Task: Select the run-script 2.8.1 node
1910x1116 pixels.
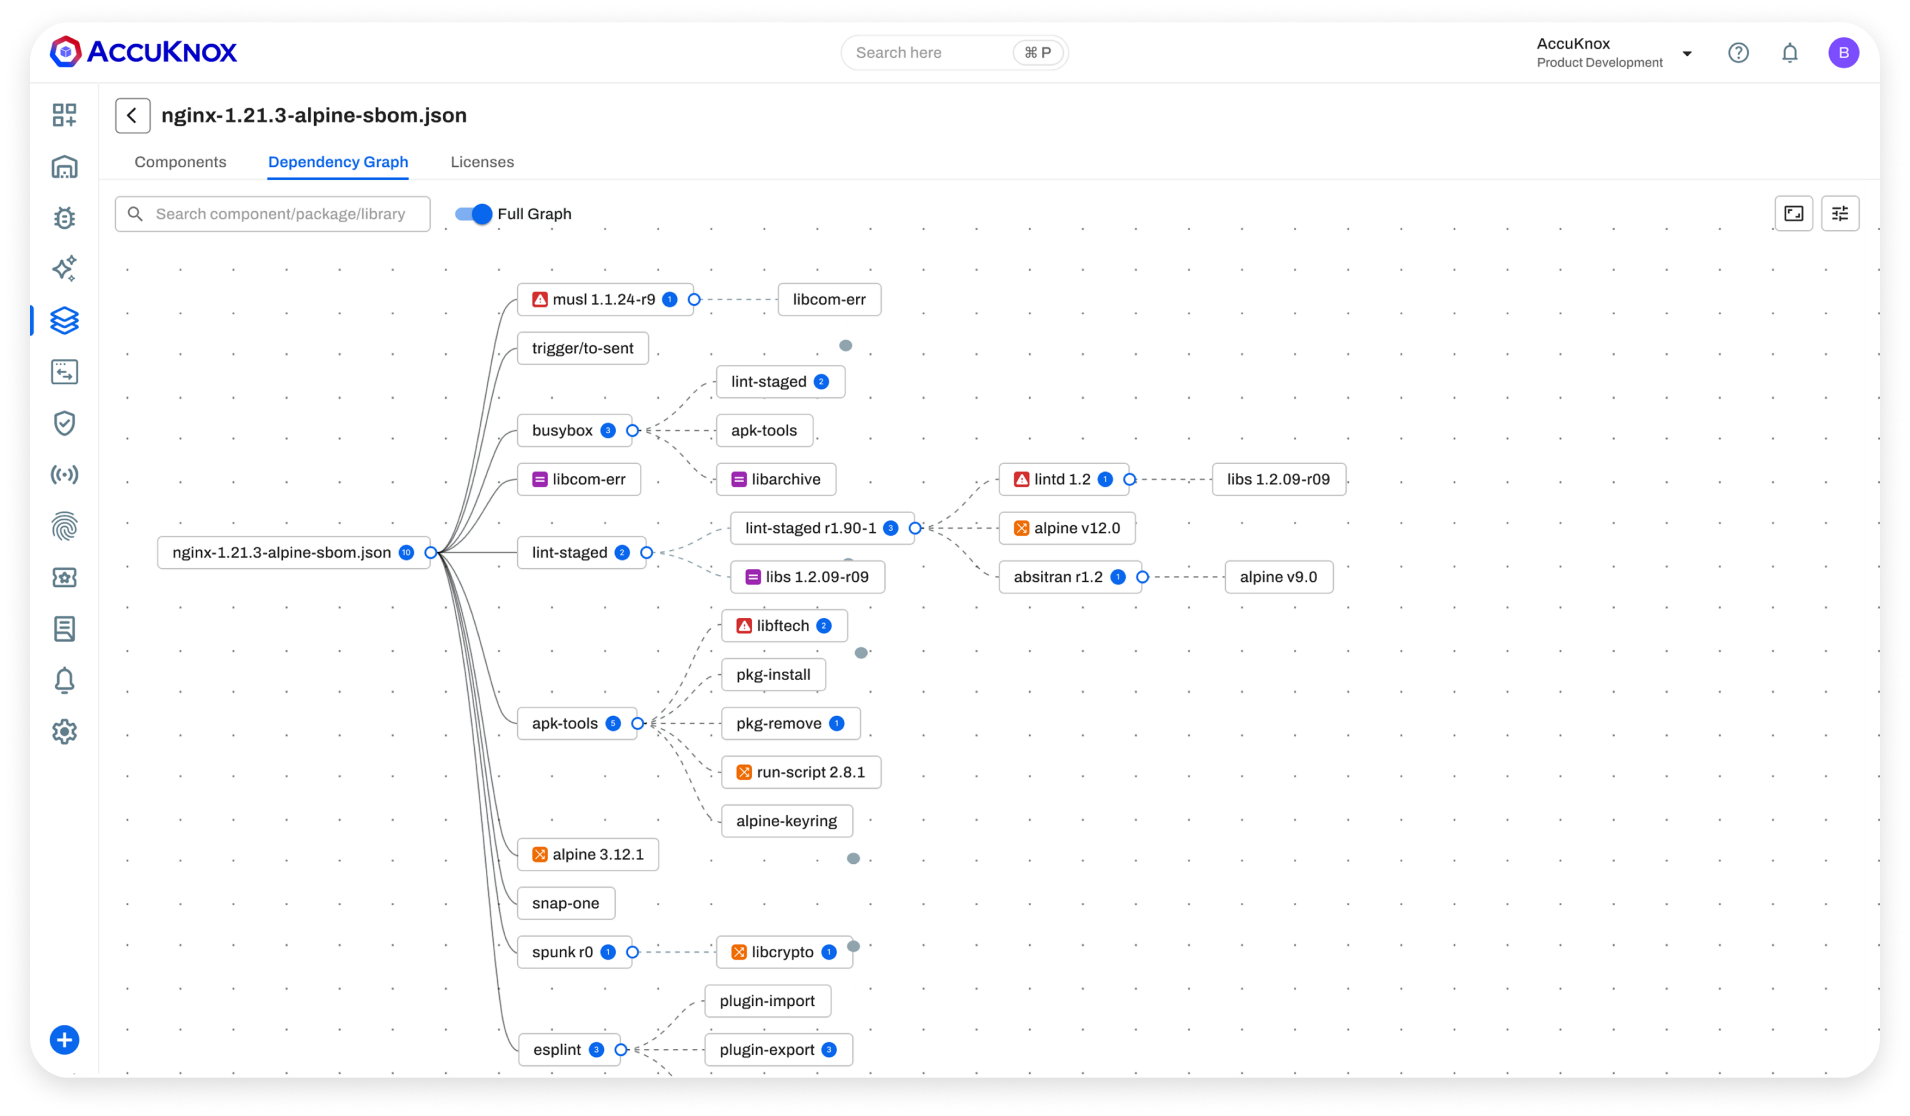Action: tap(801, 773)
